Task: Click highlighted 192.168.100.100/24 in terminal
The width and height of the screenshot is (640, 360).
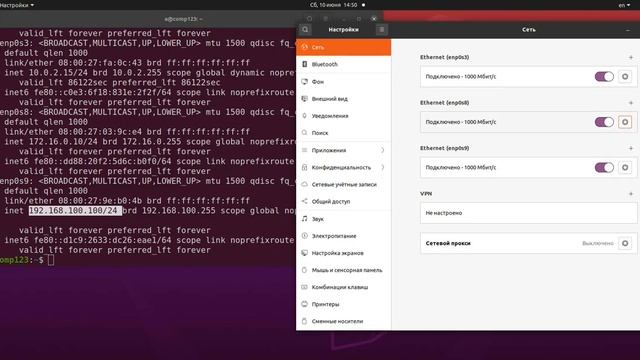Action: click(75, 211)
